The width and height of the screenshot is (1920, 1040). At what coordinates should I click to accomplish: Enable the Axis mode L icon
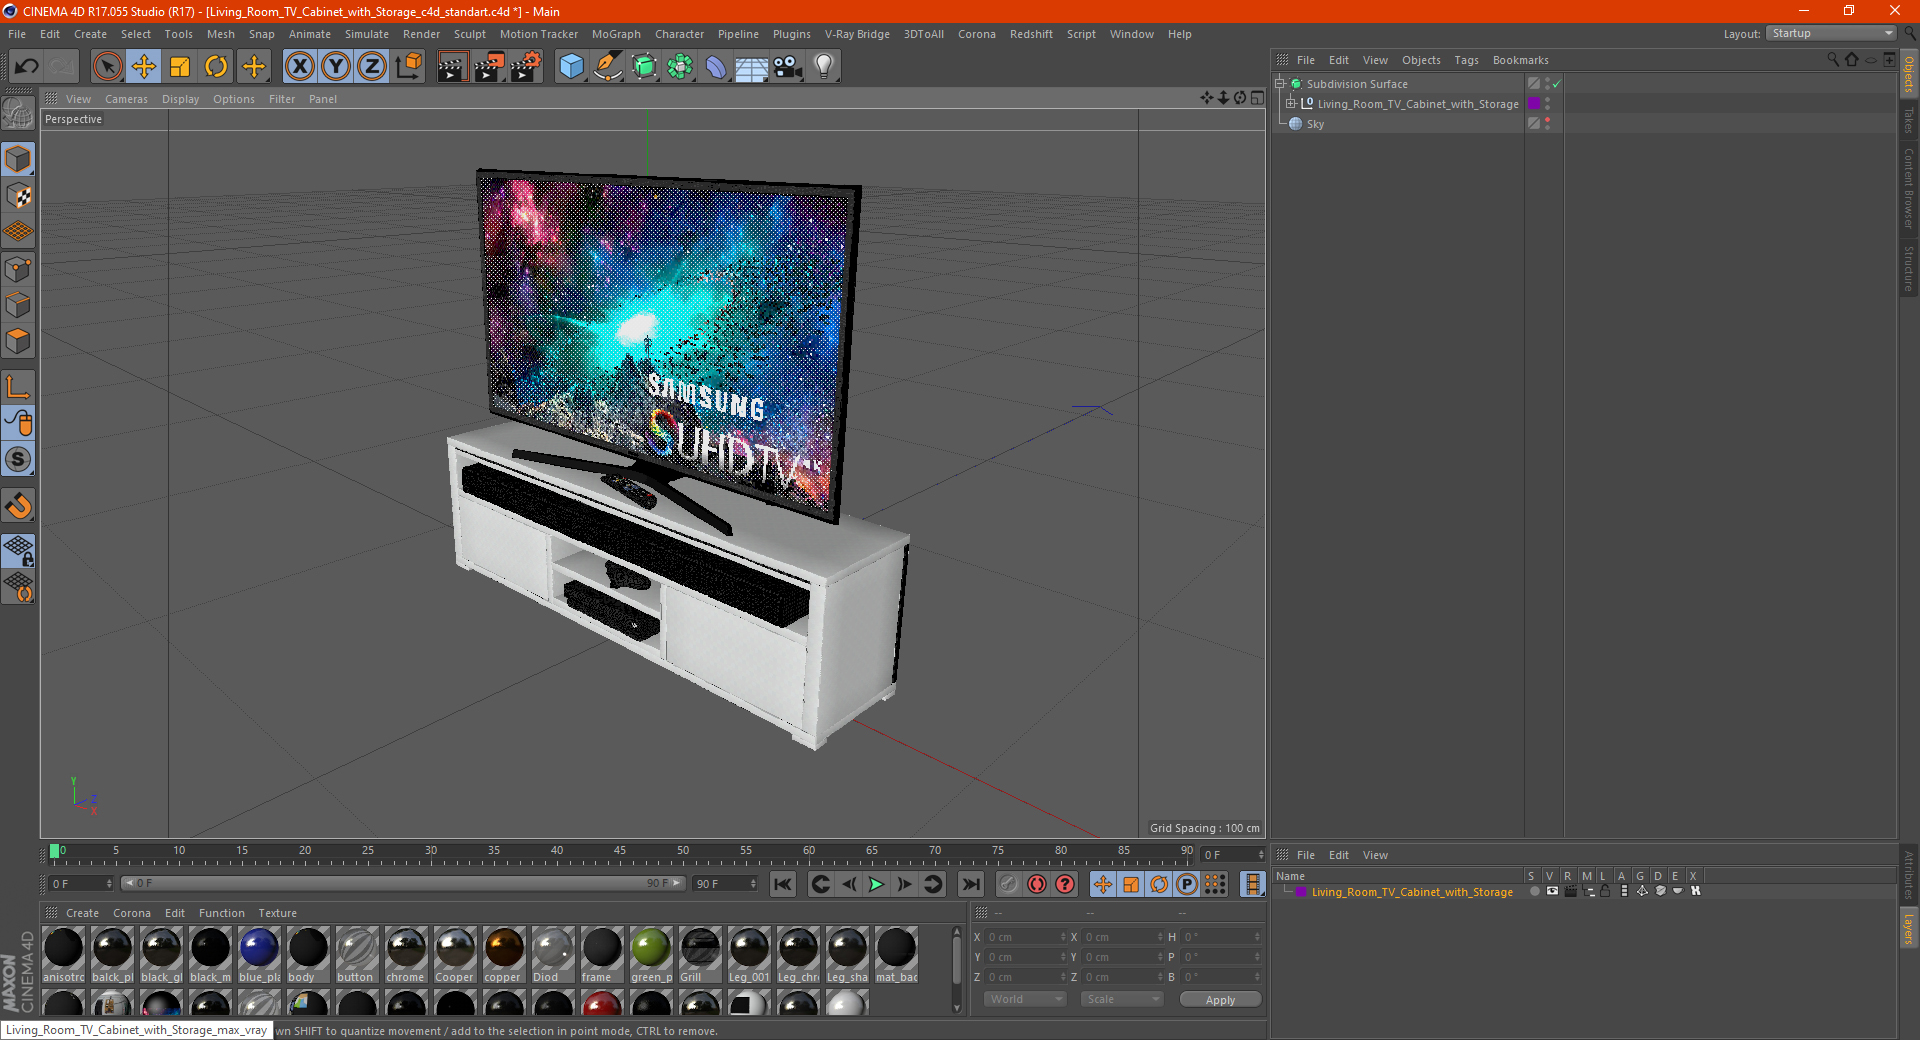[x=18, y=387]
